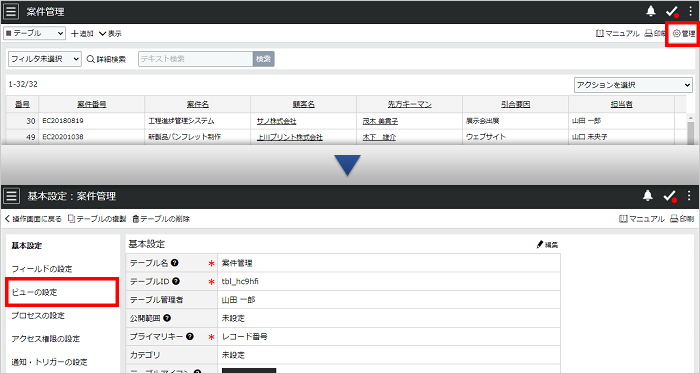Sort by 担当者 column header
Screen dimensions: 700x374
(x=621, y=104)
